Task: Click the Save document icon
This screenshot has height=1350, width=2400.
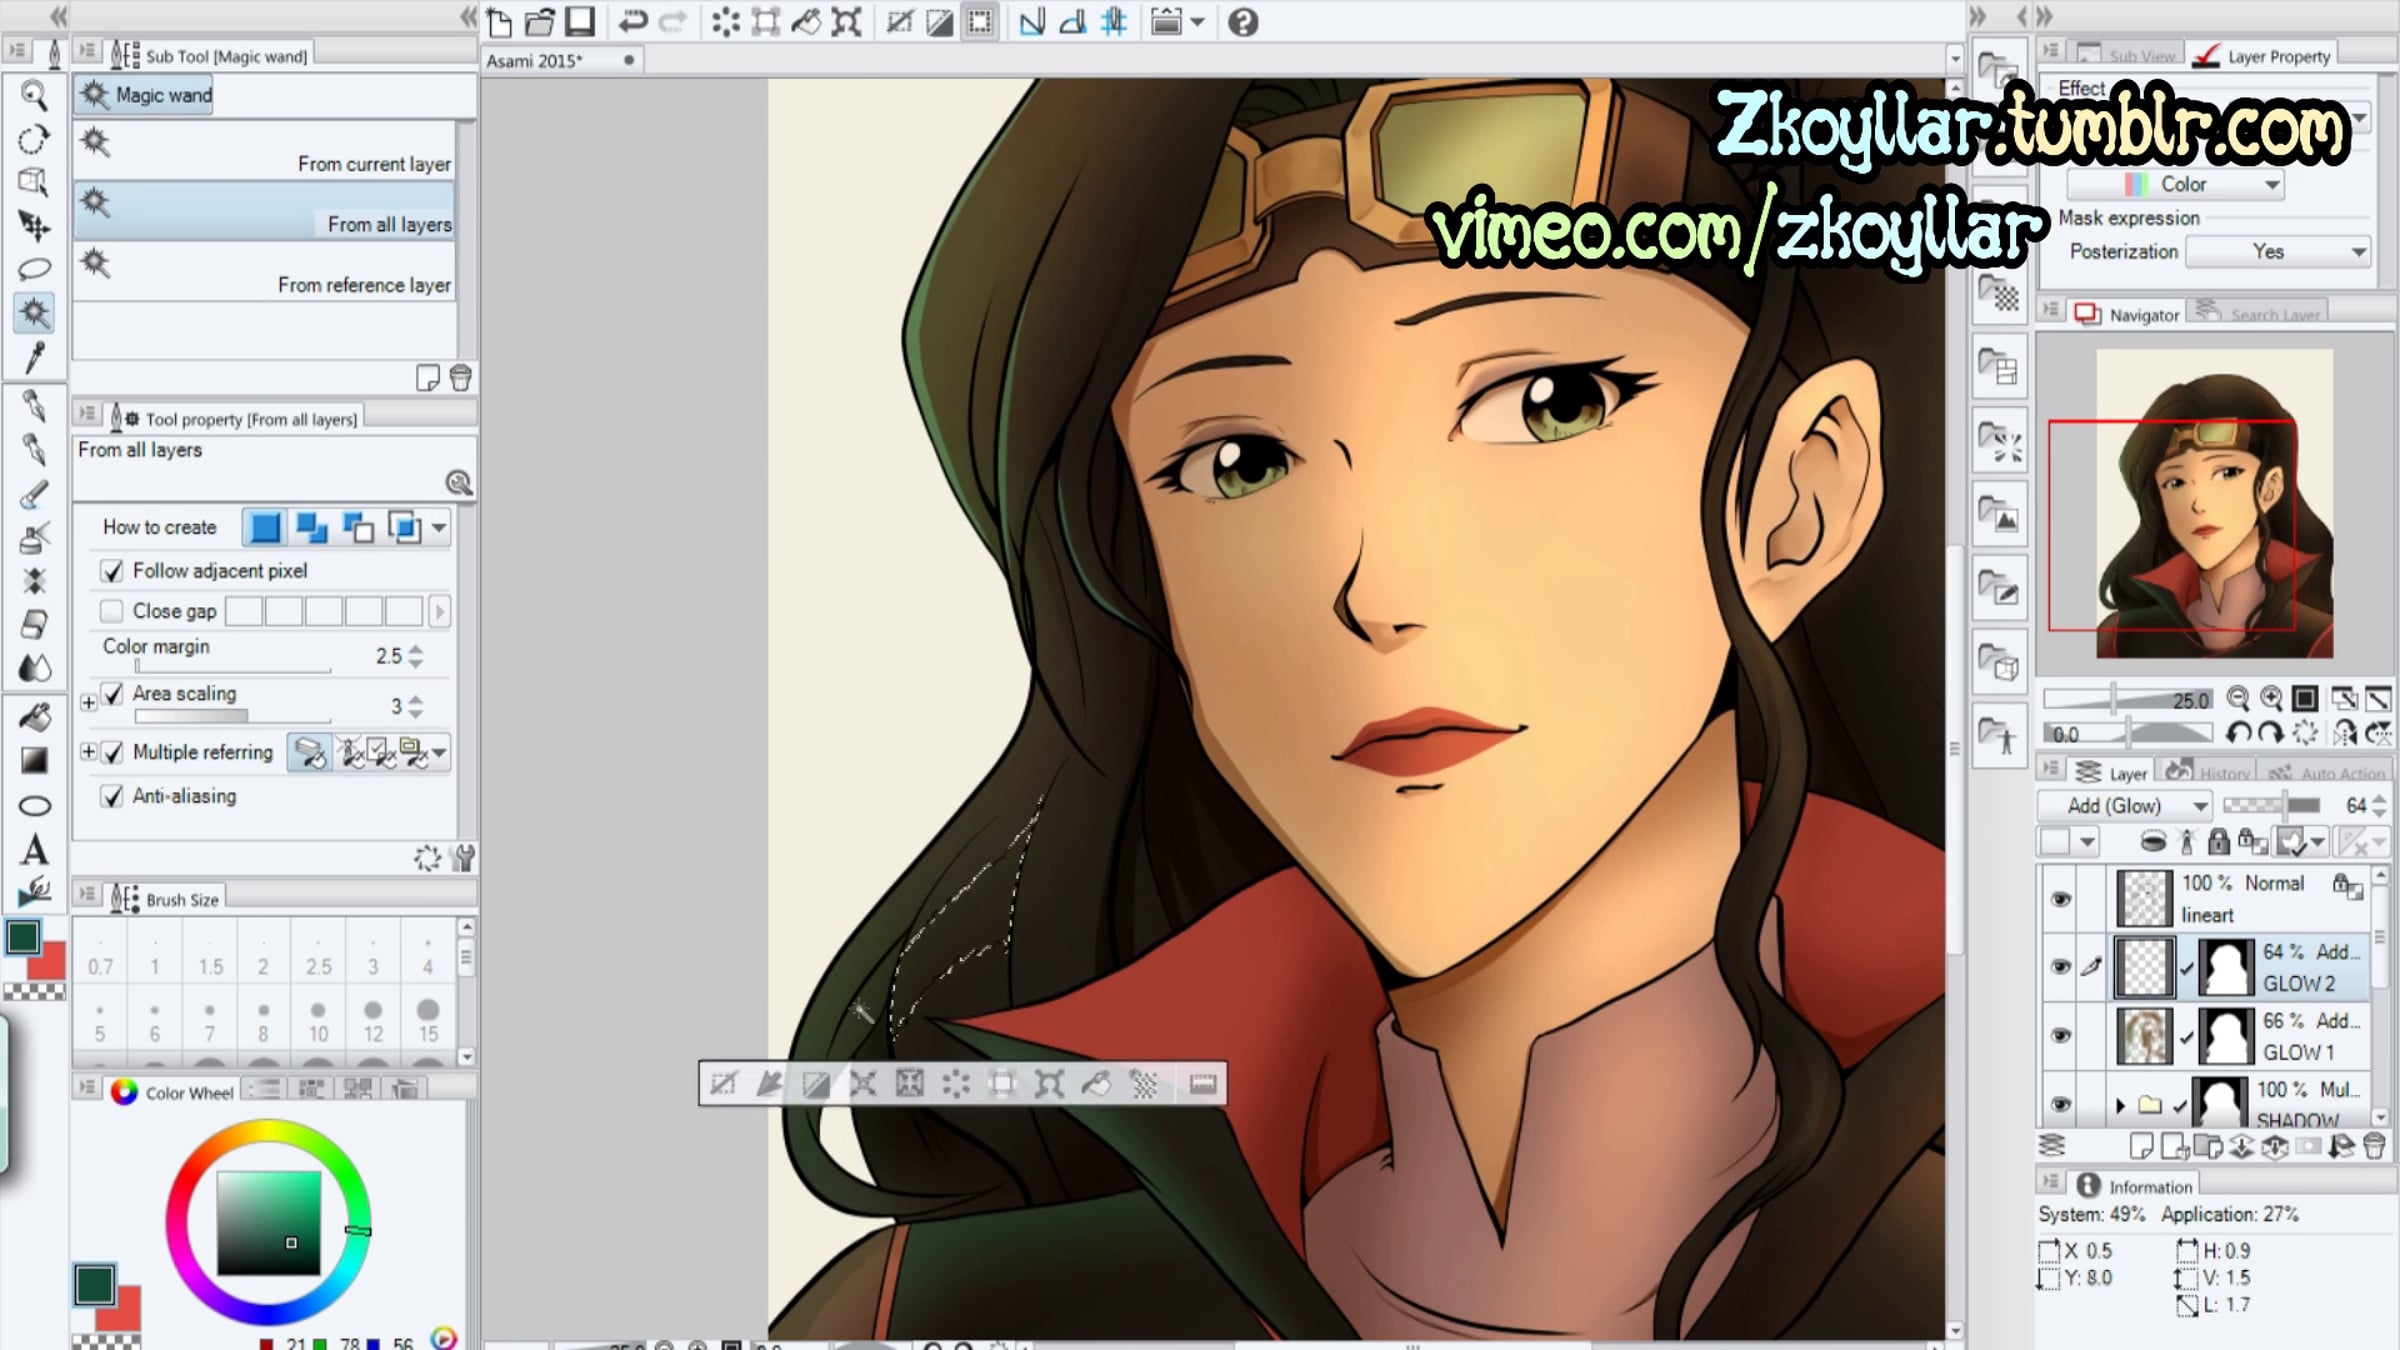Action: click(x=580, y=22)
